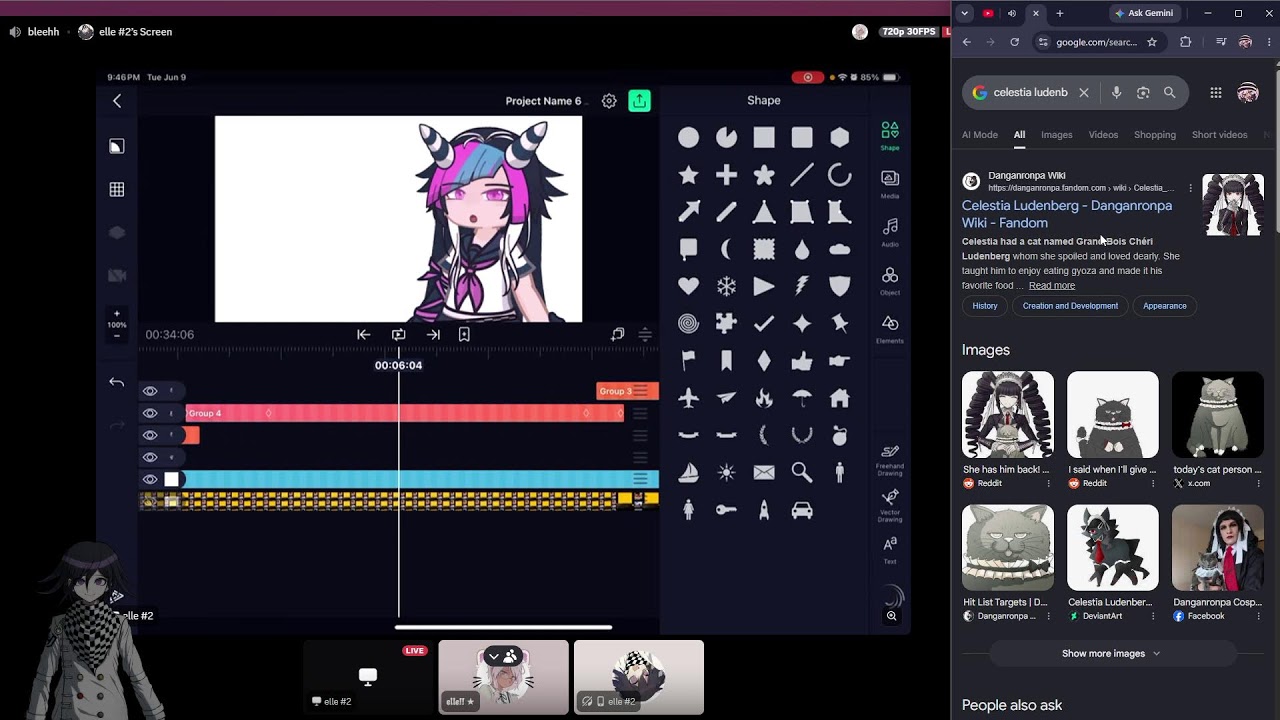Open project settings gear
1280x720 pixels.
click(609, 101)
